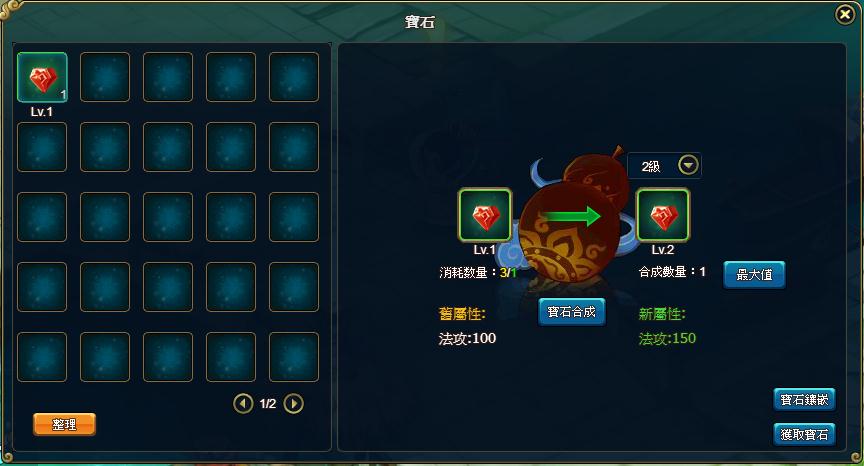
Task: Select first empty slot in second row
Action: (42, 147)
